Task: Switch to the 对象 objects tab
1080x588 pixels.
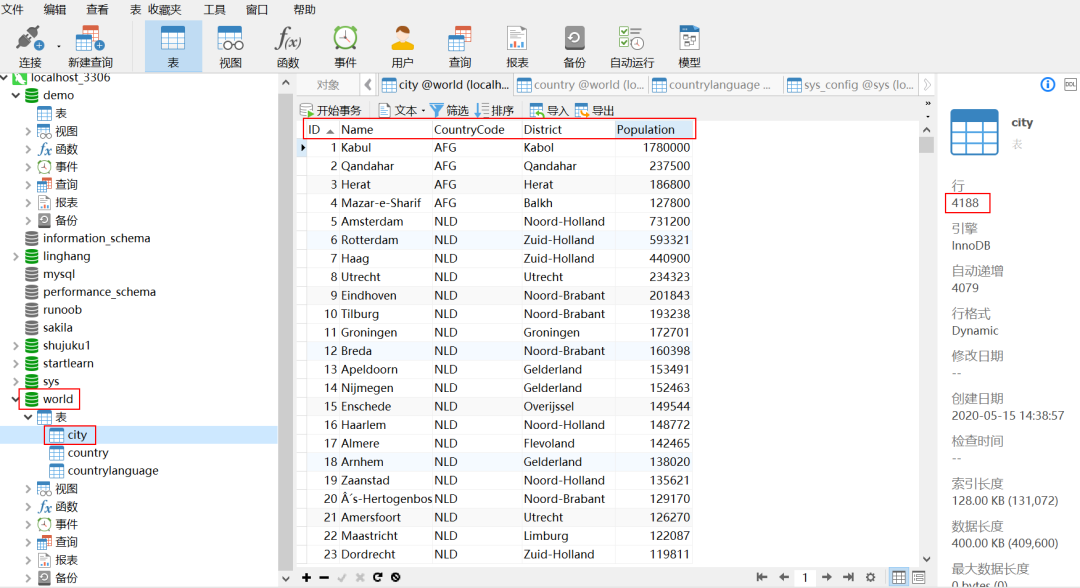Action: tap(328, 85)
